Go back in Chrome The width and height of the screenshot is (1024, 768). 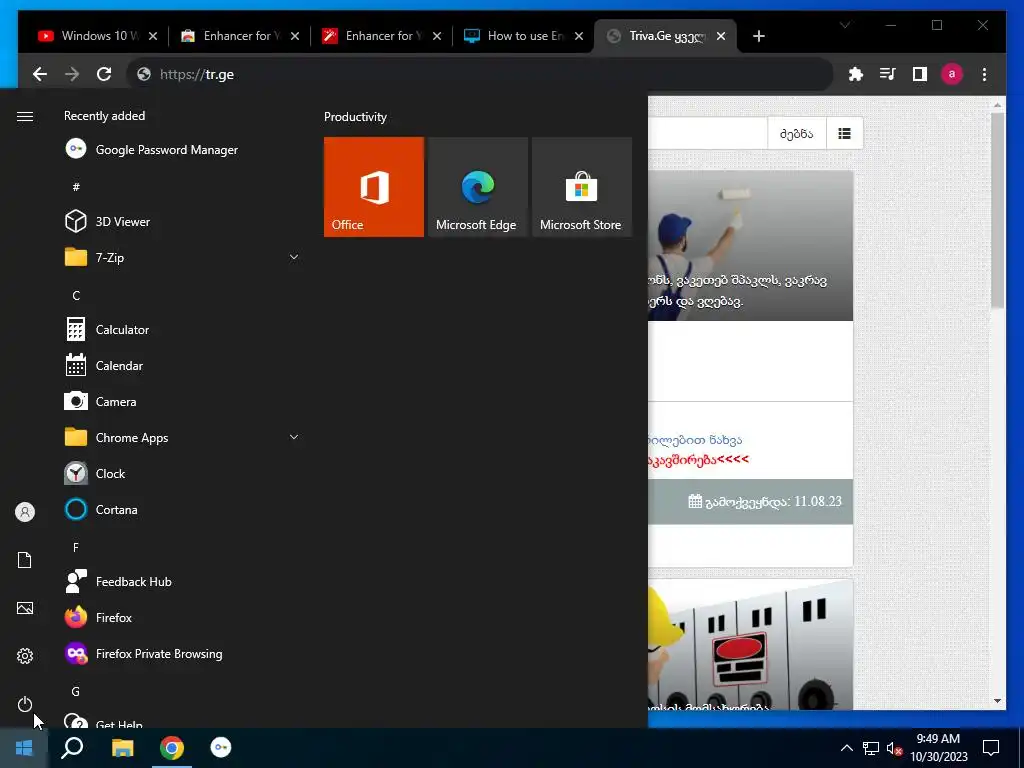[40, 74]
